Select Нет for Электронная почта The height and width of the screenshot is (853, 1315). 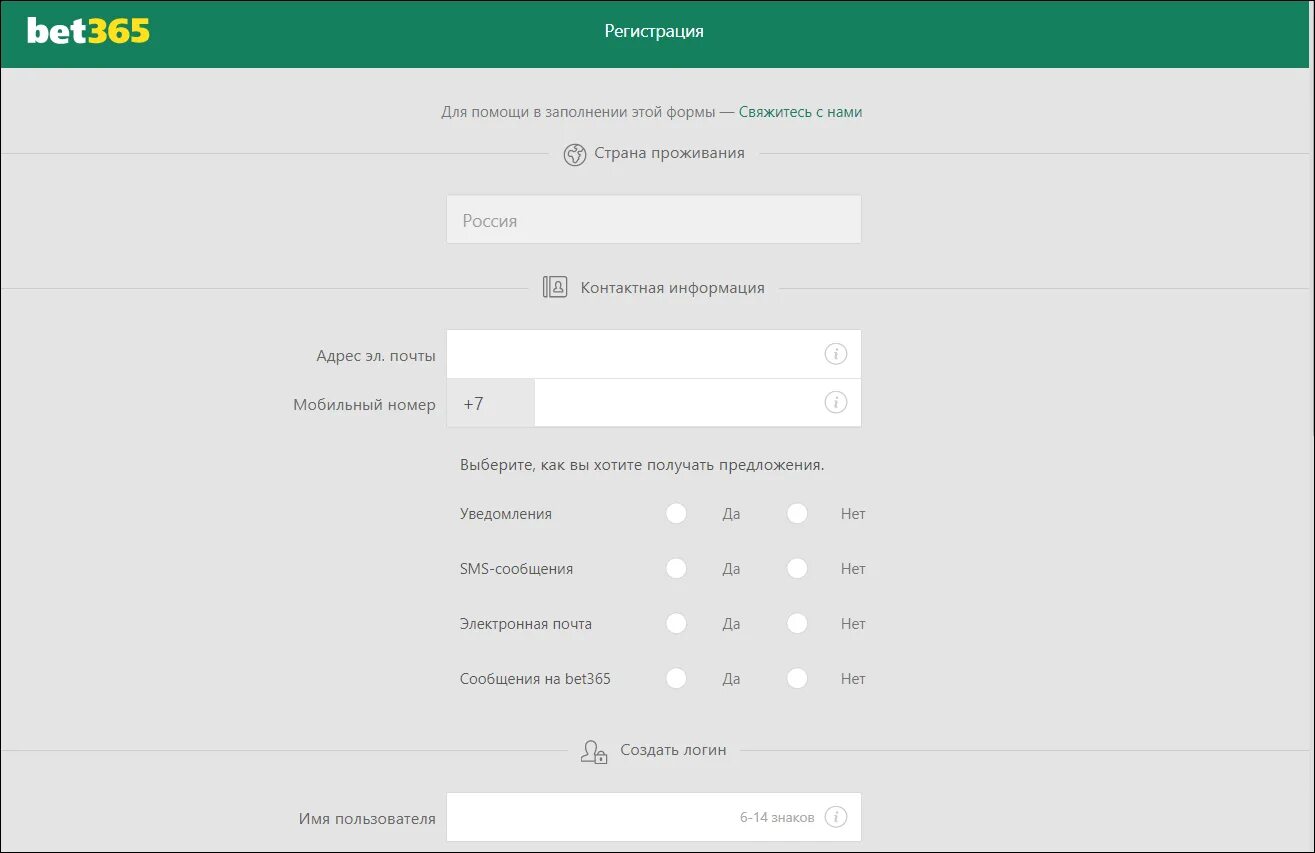coord(797,624)
